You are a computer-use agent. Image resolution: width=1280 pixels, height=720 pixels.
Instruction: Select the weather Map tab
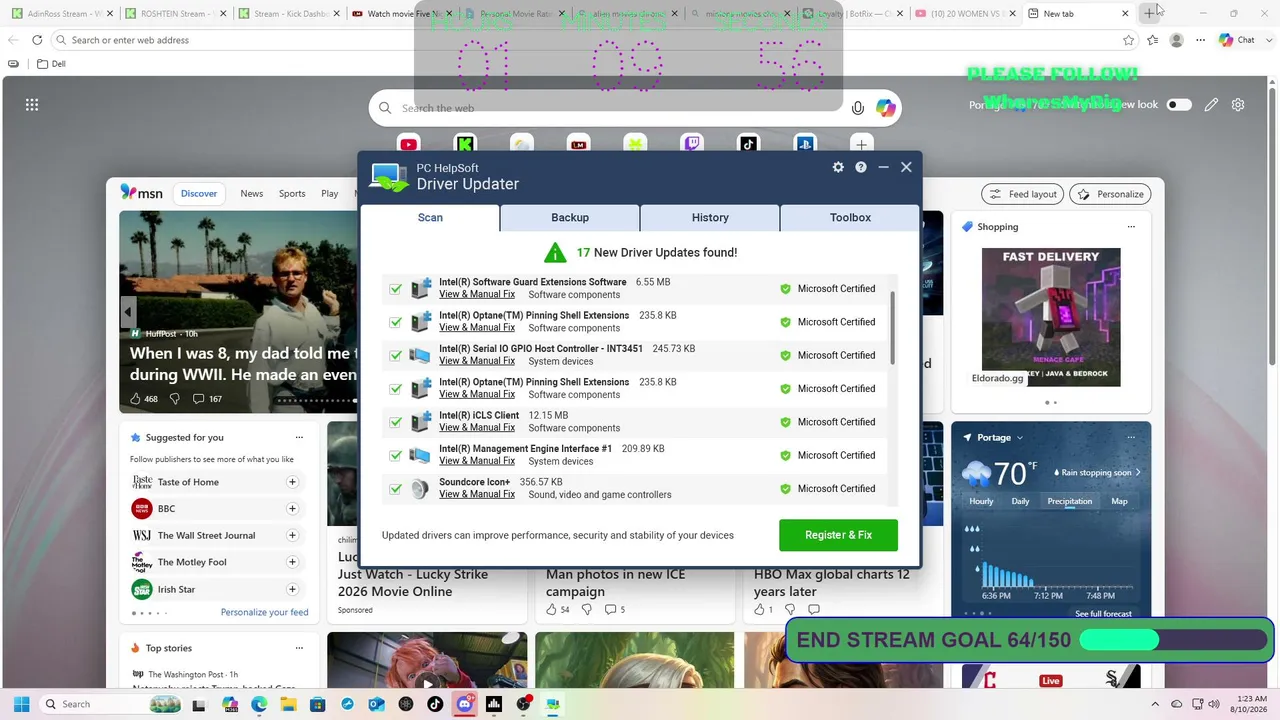[x=1119, y=501]
